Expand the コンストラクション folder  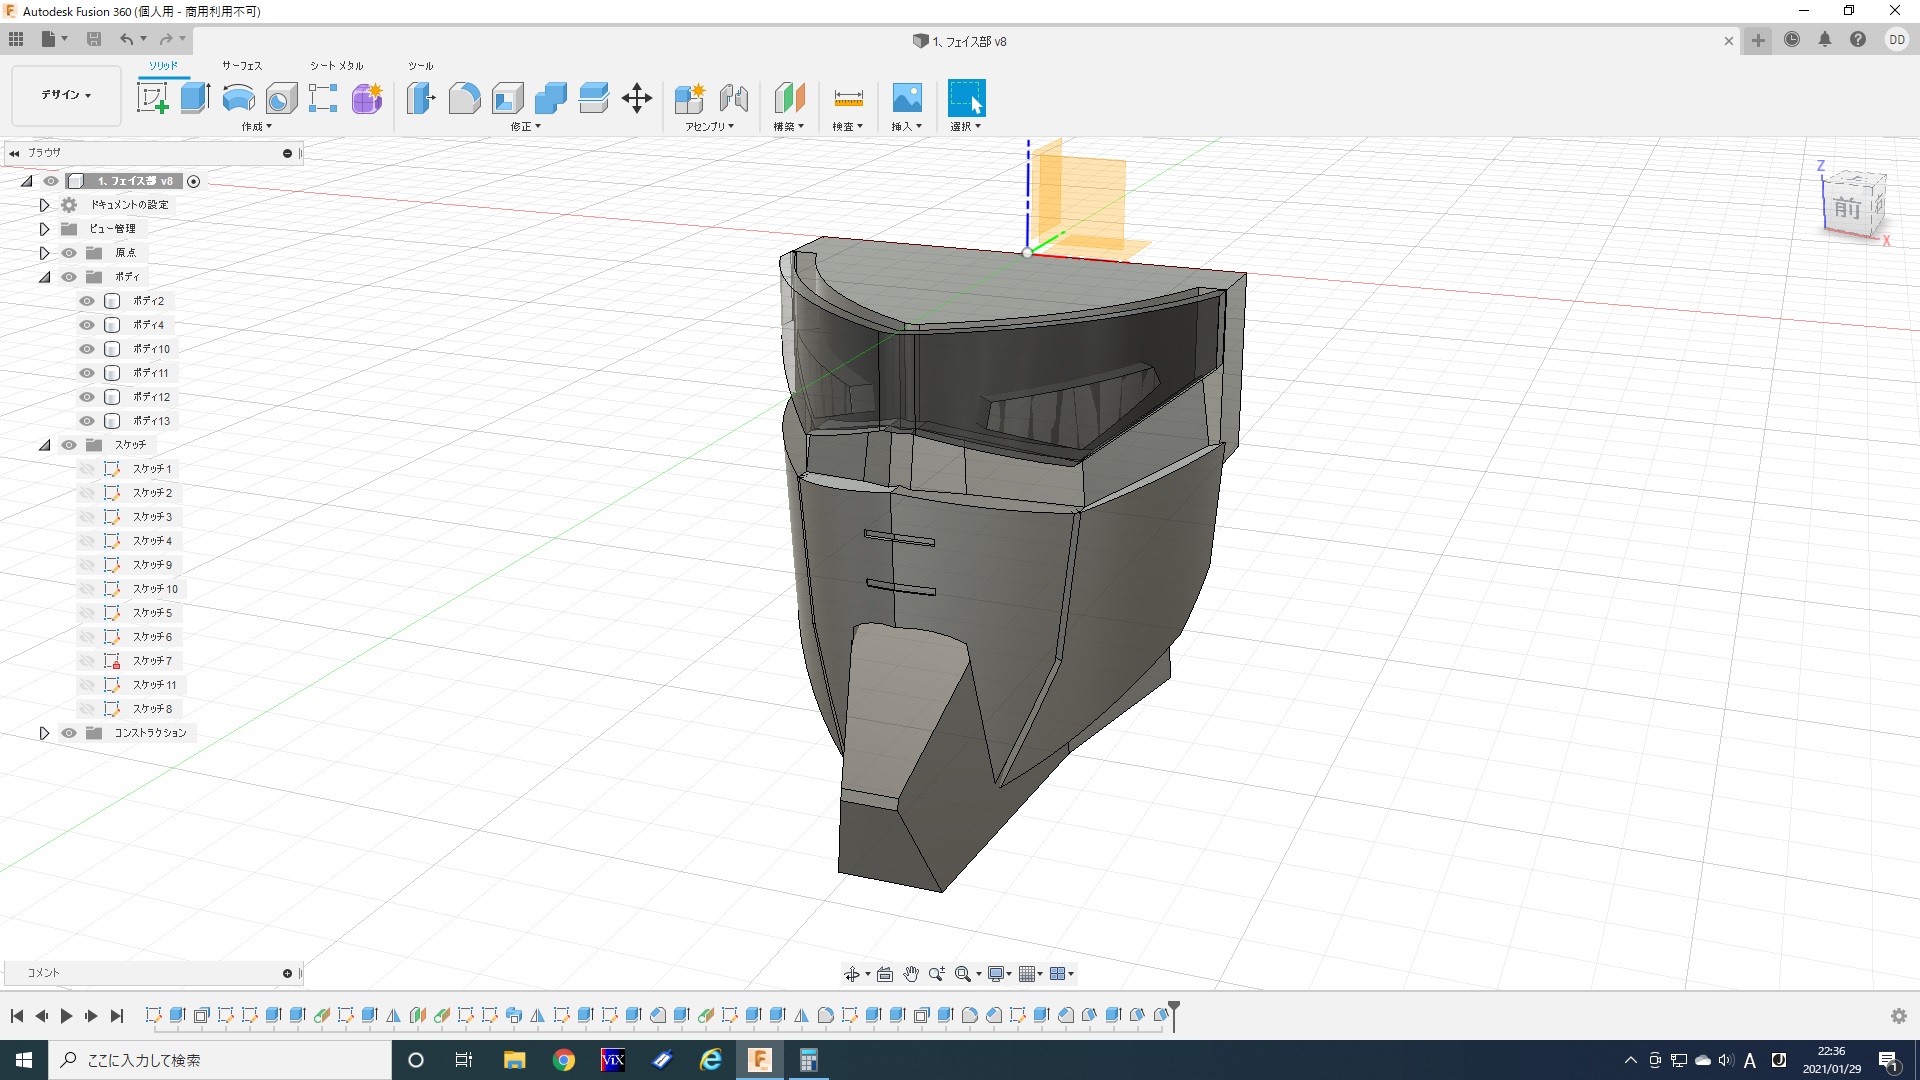pyautogui.click(x=44, y=733)
